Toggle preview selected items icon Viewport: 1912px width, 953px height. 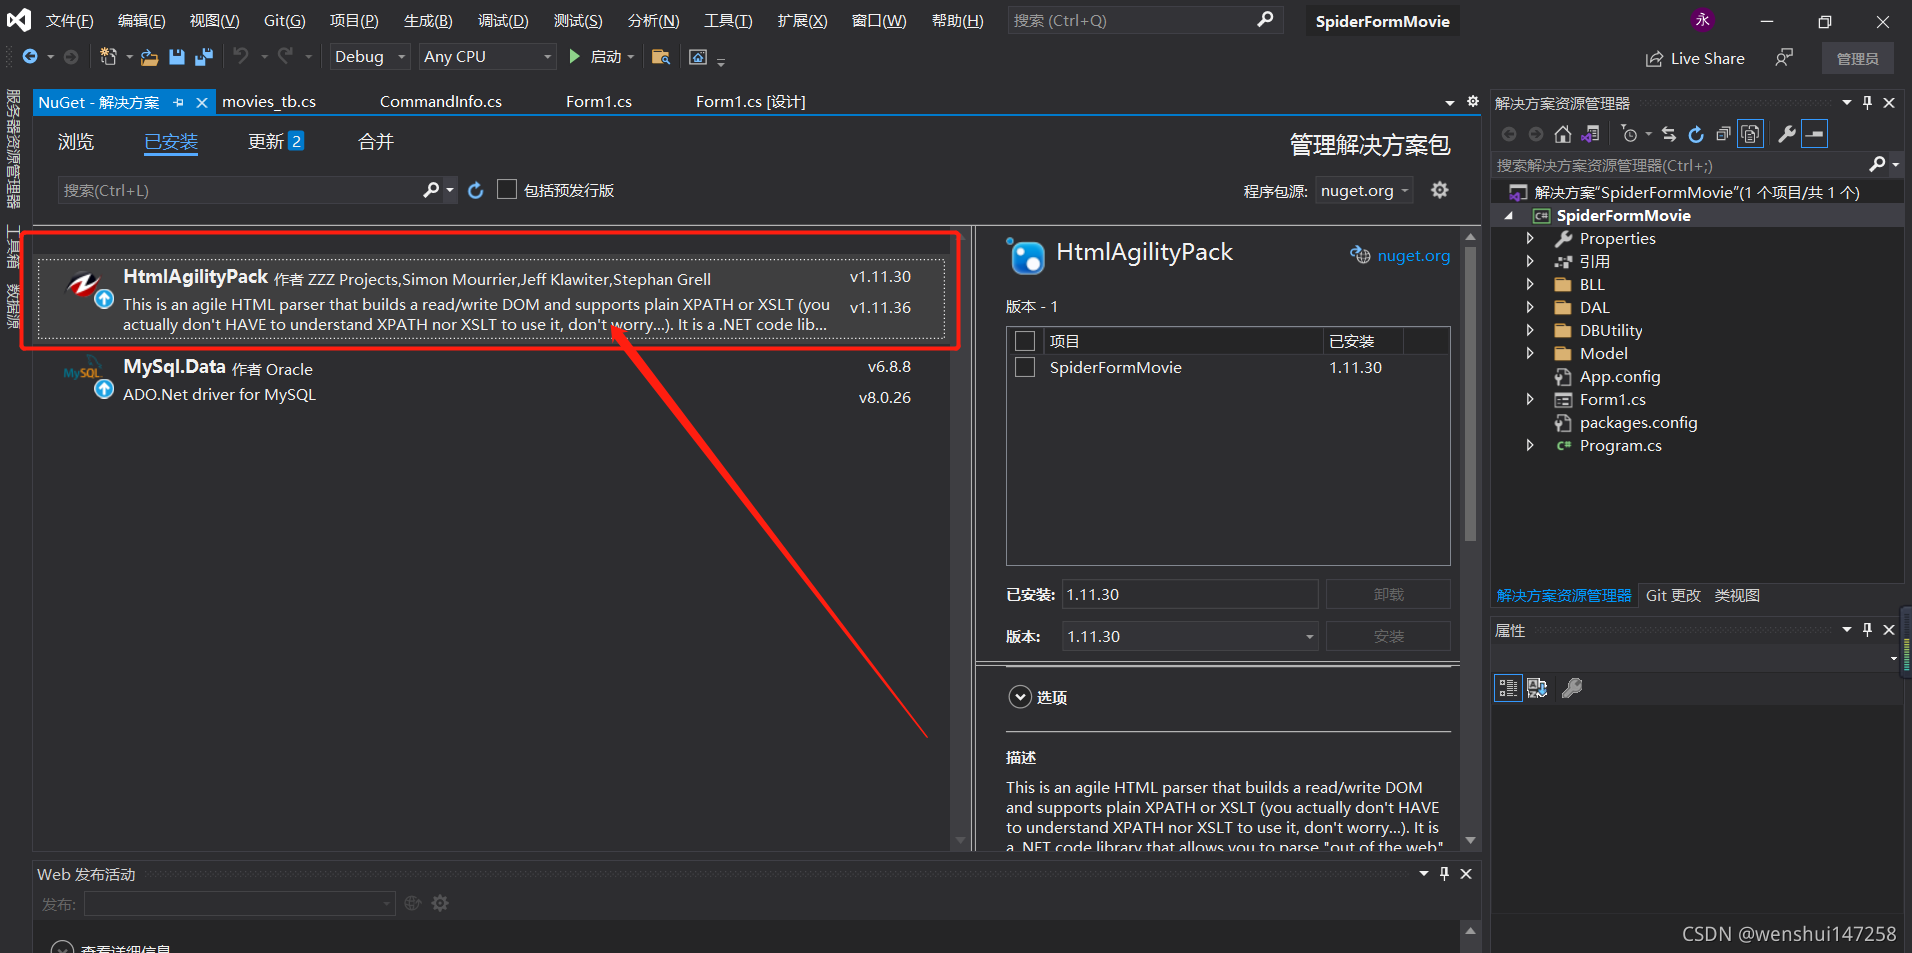(x=1815, y=134)
